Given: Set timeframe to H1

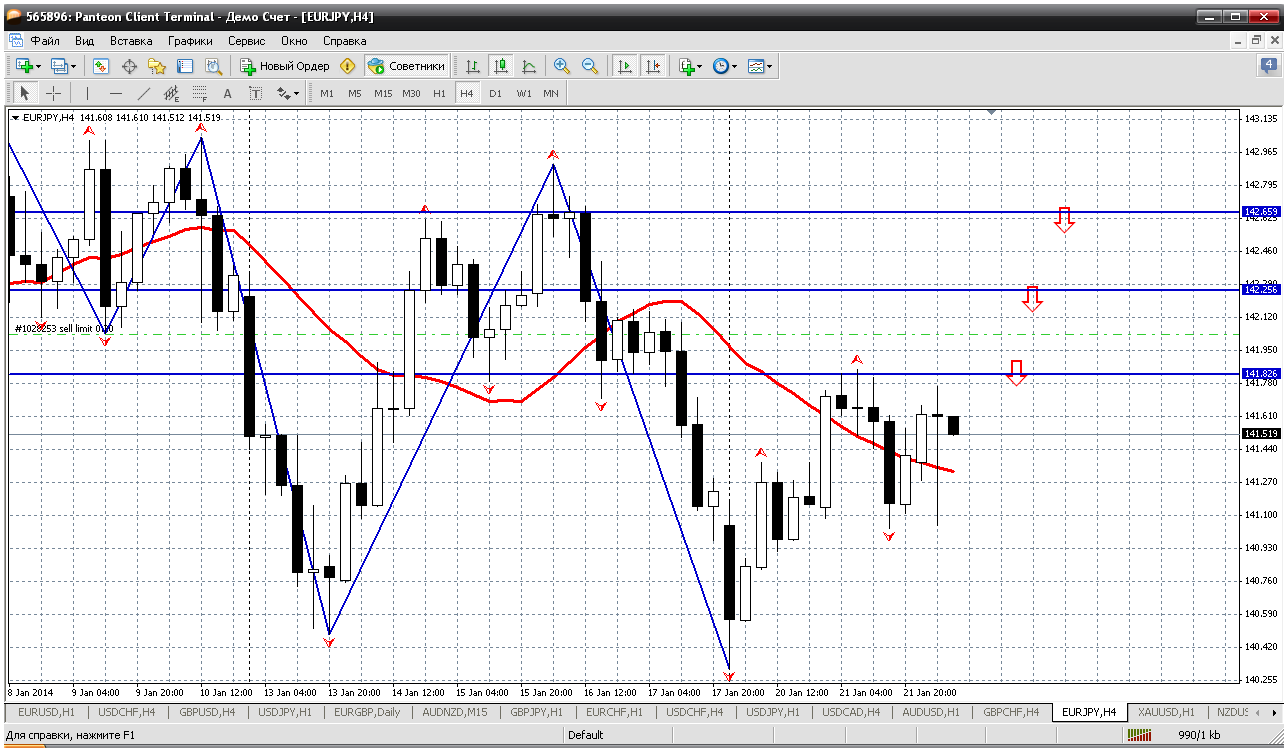Looking at the screenshot, I should click(x=439, y=93).
